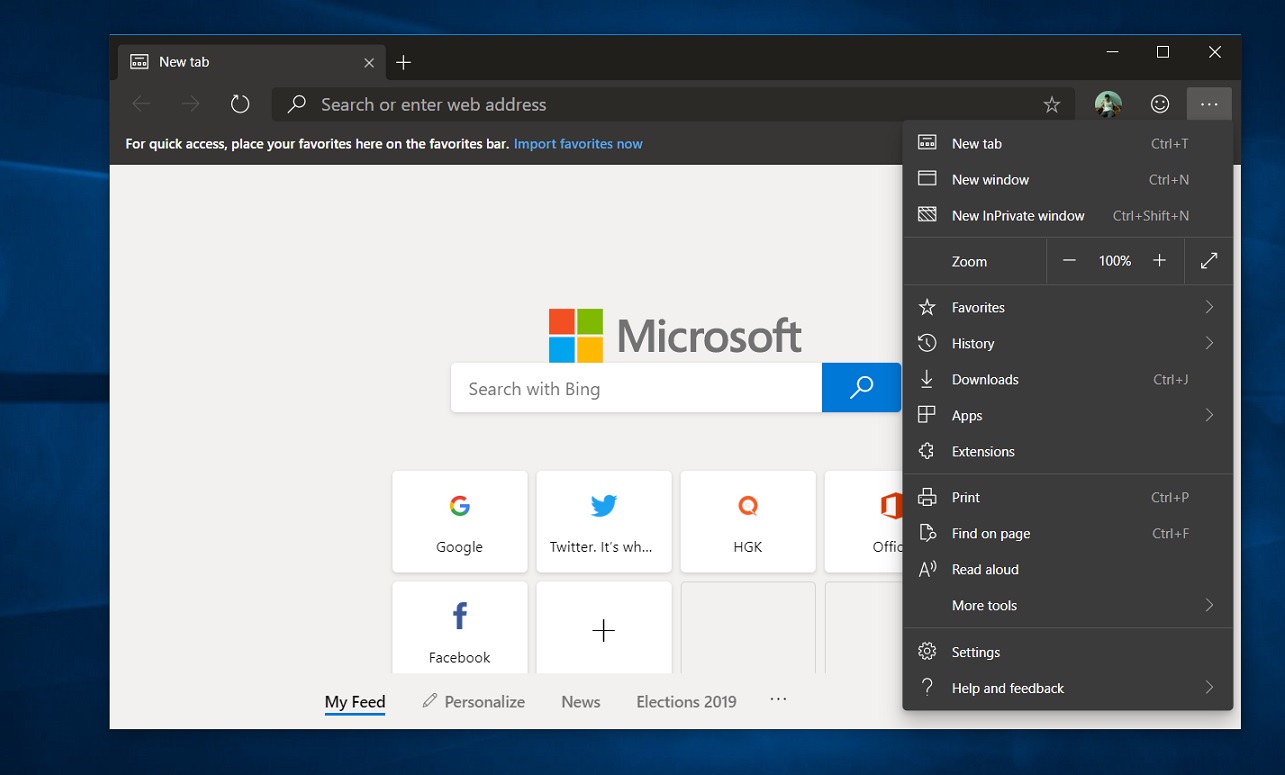The image size is (1285, 775).
Task: Switch to the News feed tab
Action: 580,701
